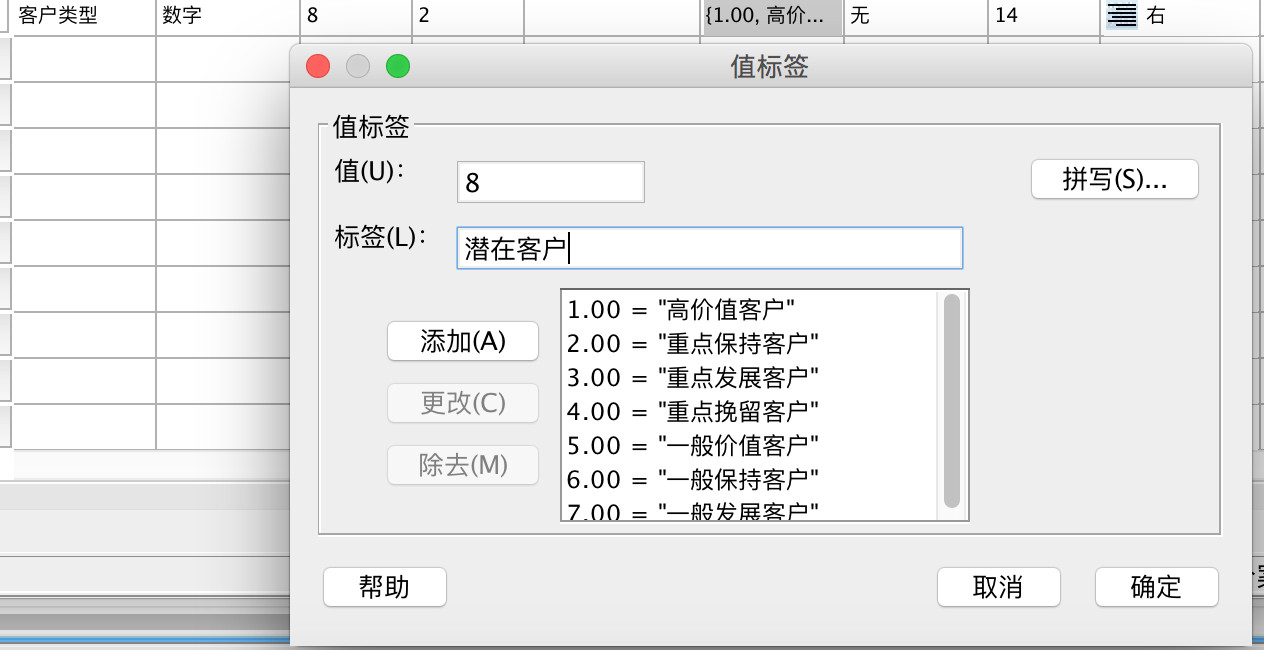Confirm the value labels with 确定

coord(1156,587)
